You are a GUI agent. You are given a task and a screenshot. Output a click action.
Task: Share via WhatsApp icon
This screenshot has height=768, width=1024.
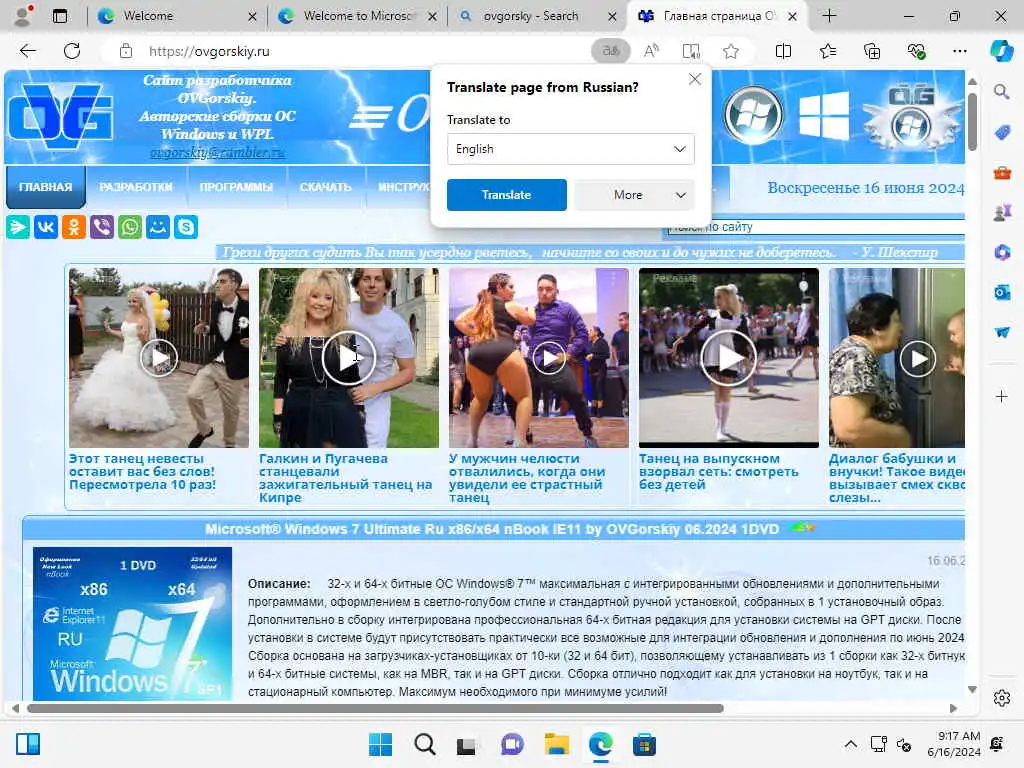coord(130,227)
